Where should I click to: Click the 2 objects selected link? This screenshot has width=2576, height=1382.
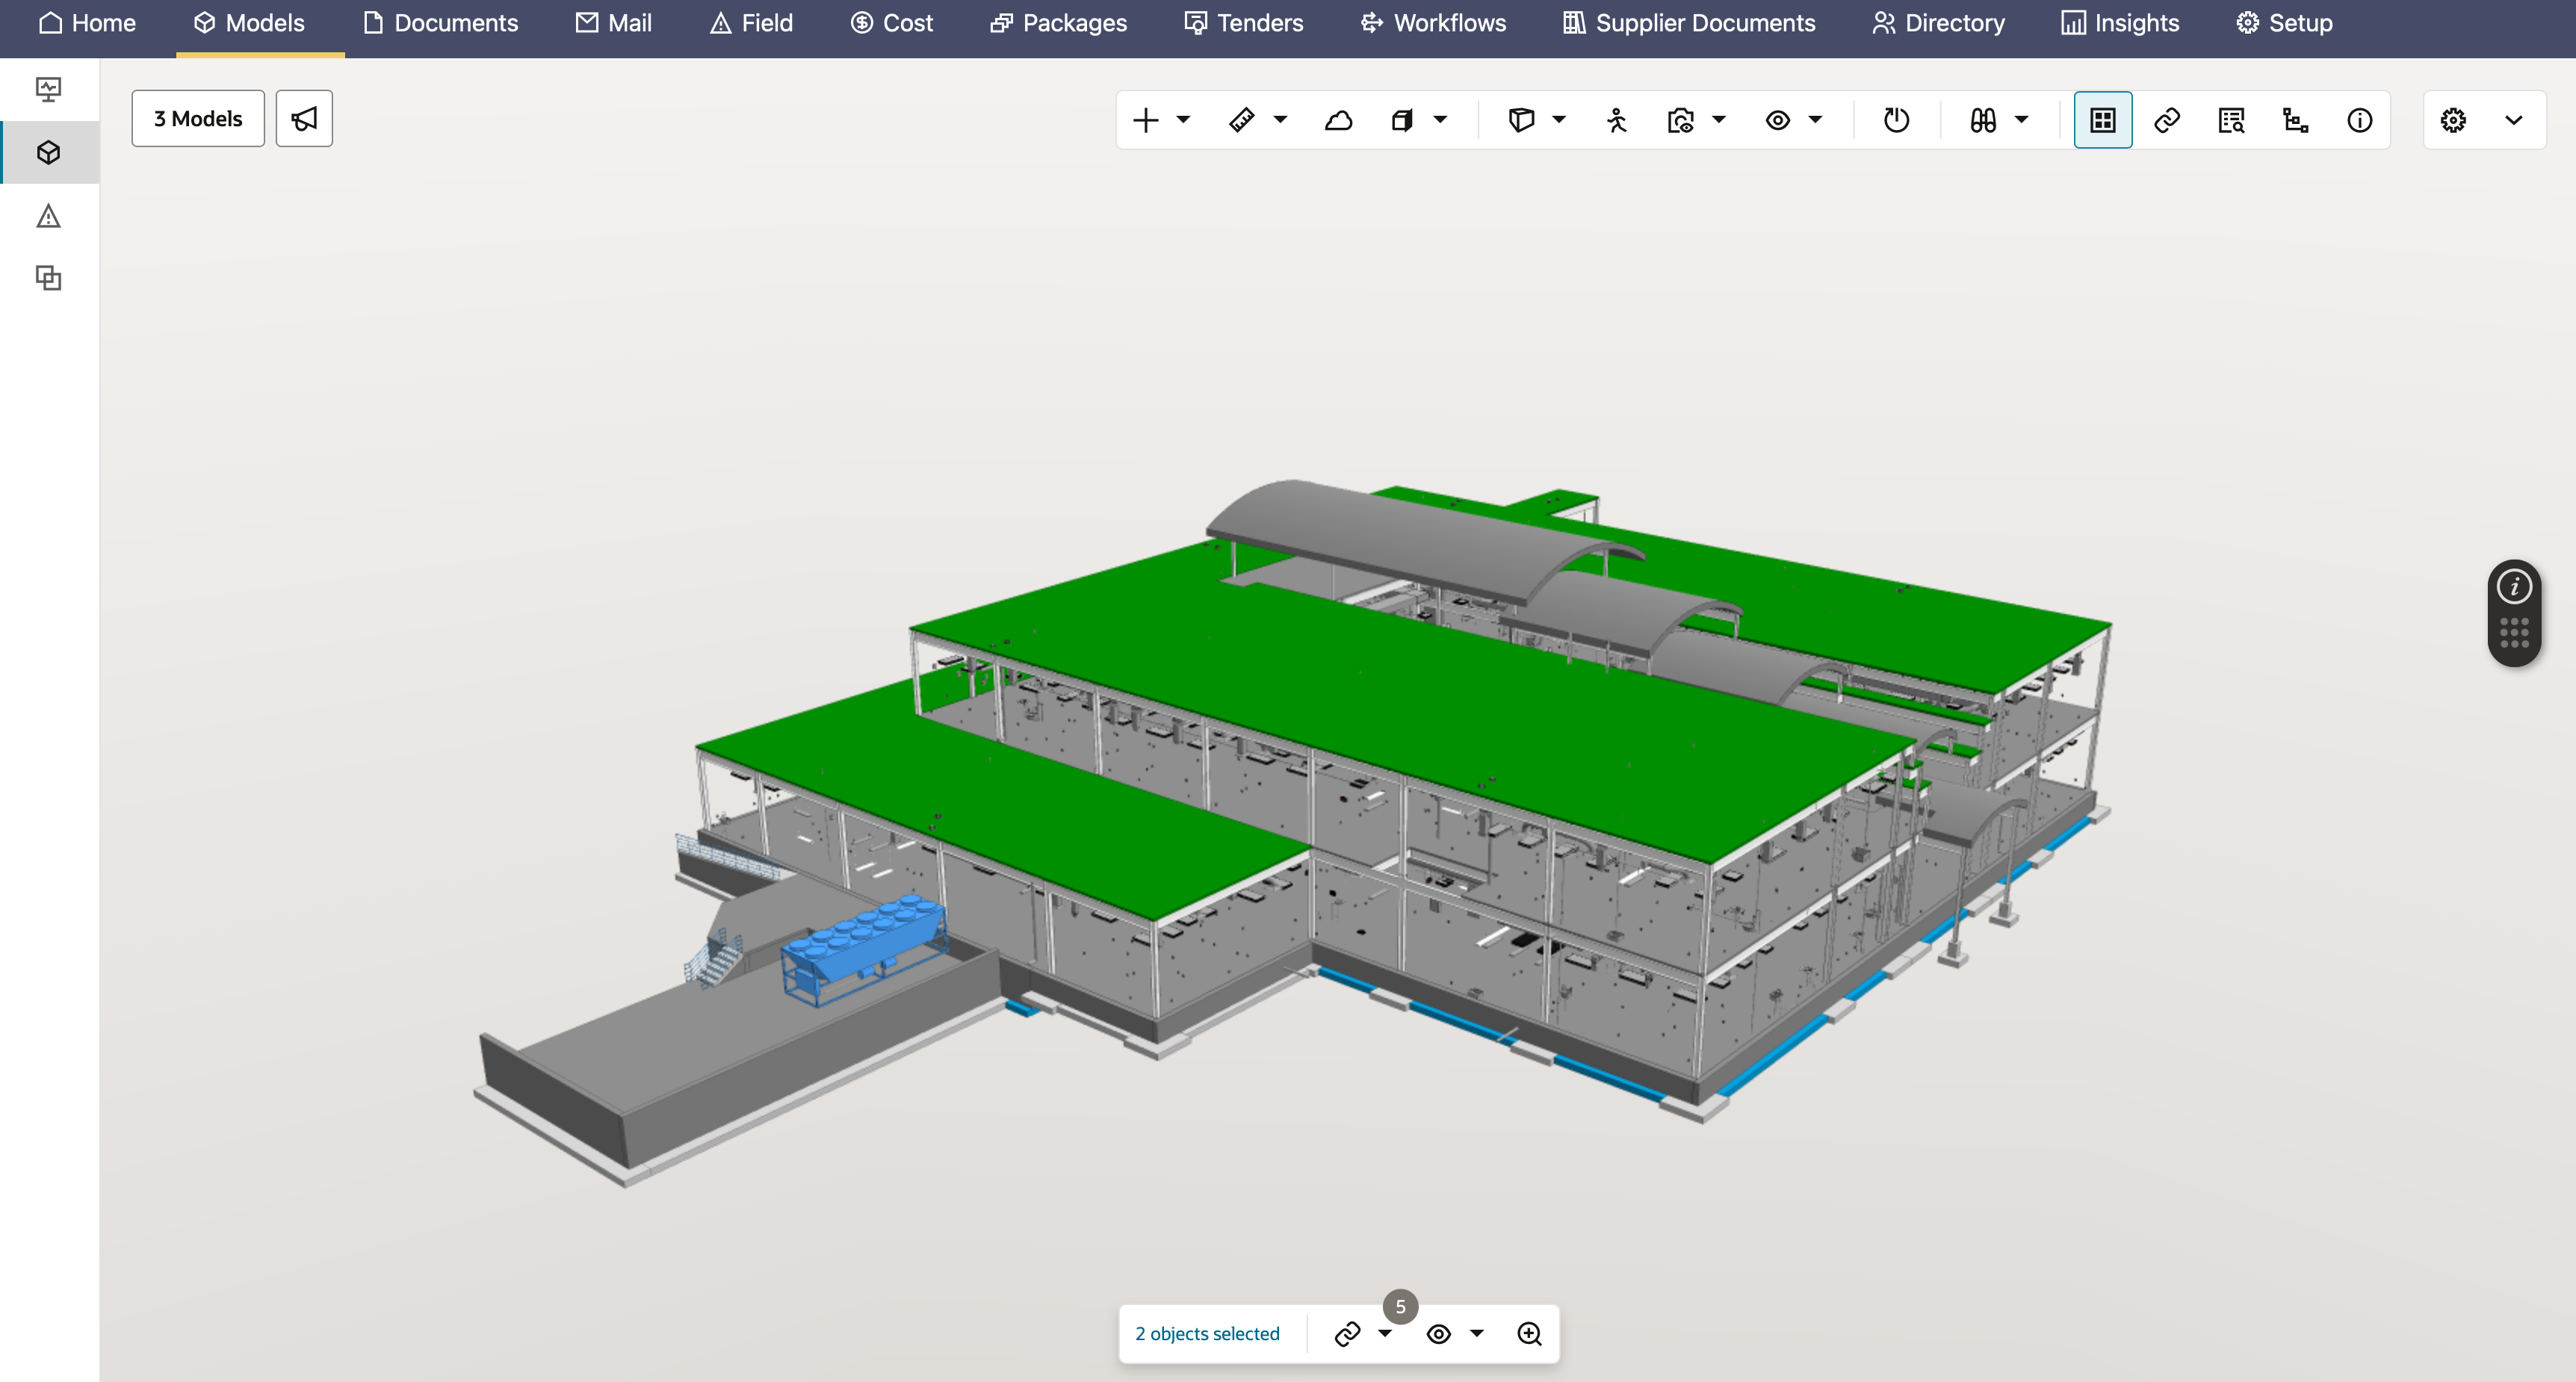pyautogui.click(x=1207, y=1334)
